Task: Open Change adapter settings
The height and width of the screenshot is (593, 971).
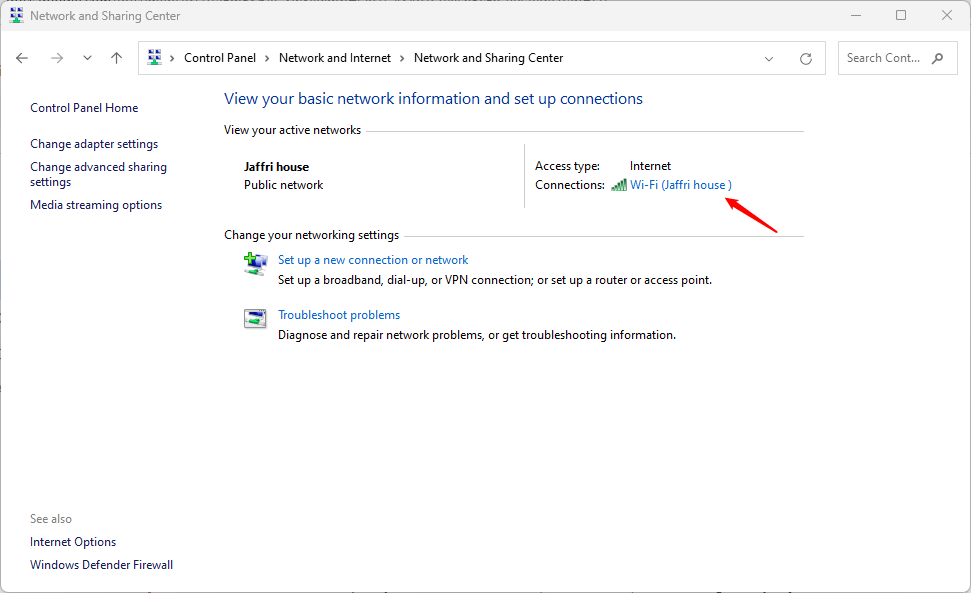Action: [x=94, y=144]
